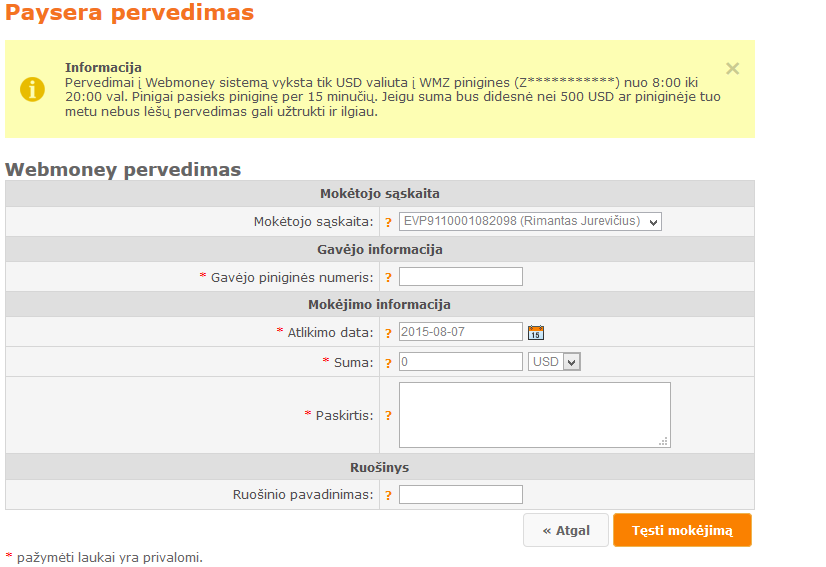Screen dimensions: 826x567
Task: Open the calendar date picker icon
Action: pos(536,333)
